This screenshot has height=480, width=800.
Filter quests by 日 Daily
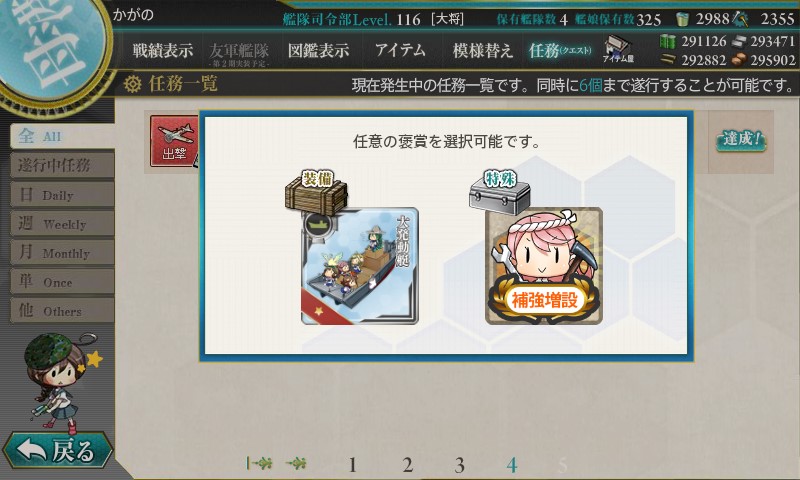tap(62, 194)
